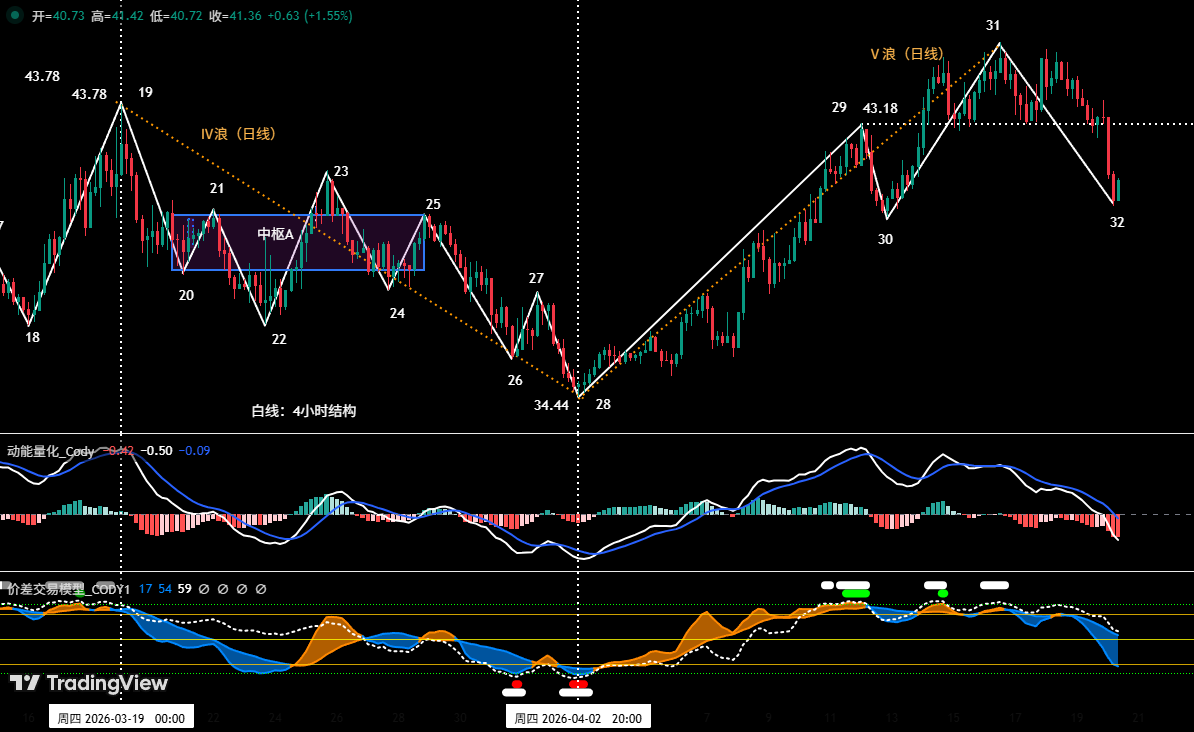Click the white signal bar above point 31
The image size is (1194, 732).
995,585
